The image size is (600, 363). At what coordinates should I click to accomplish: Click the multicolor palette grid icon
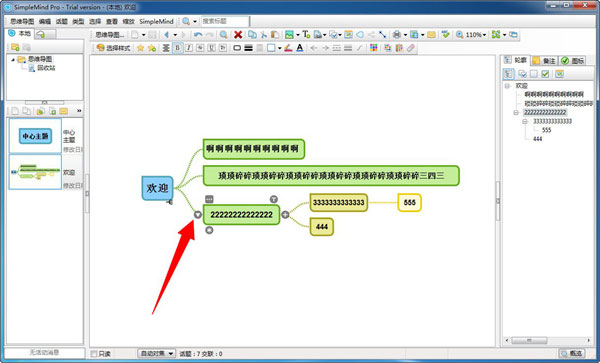pyautogui.click(x=374, y=48)
